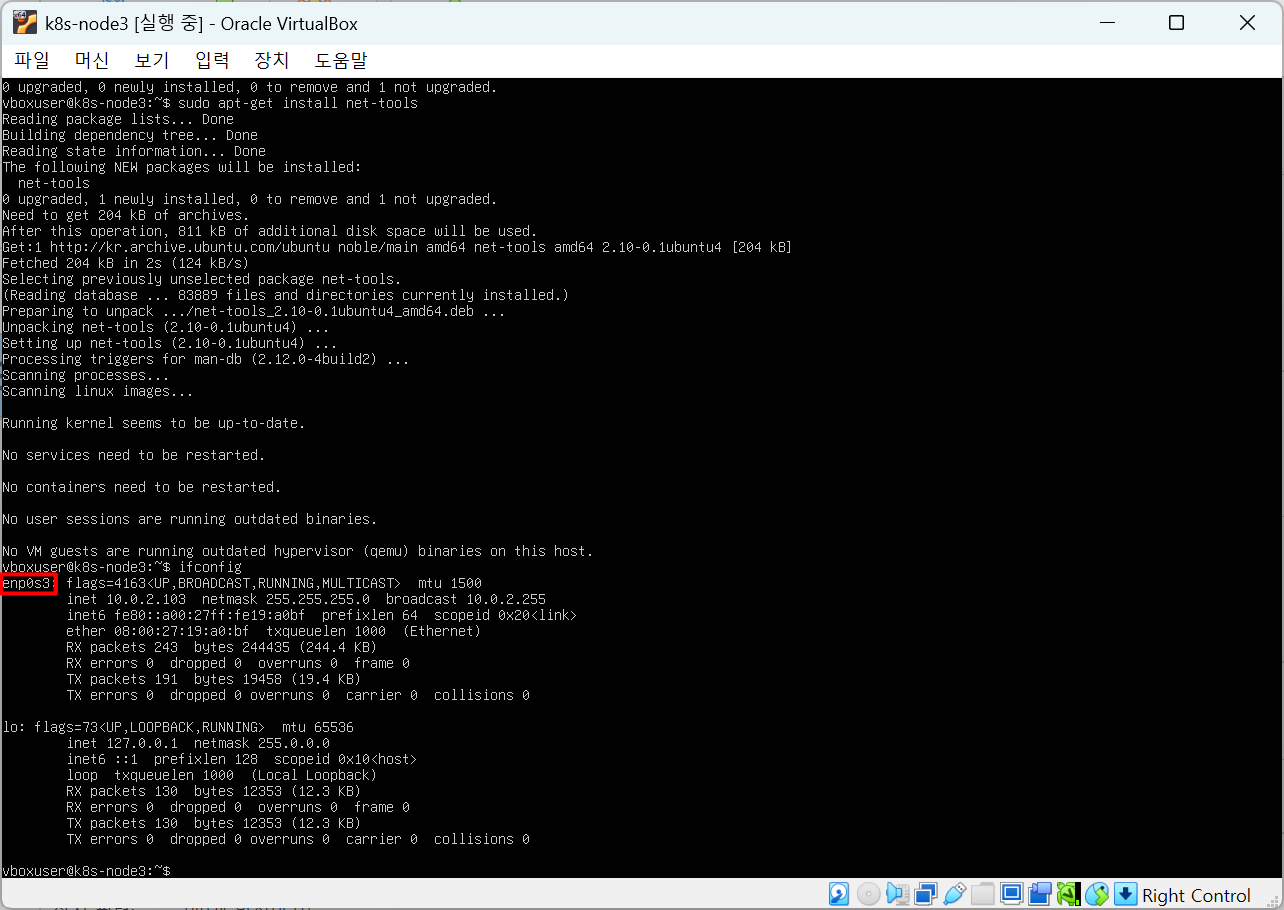Open the 파일 menu

coord(32,60)
